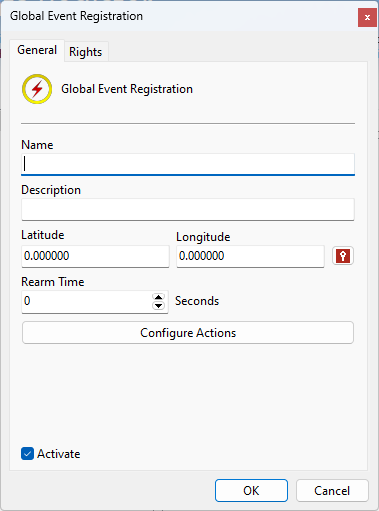Open Configure Actions

point(188,333)
